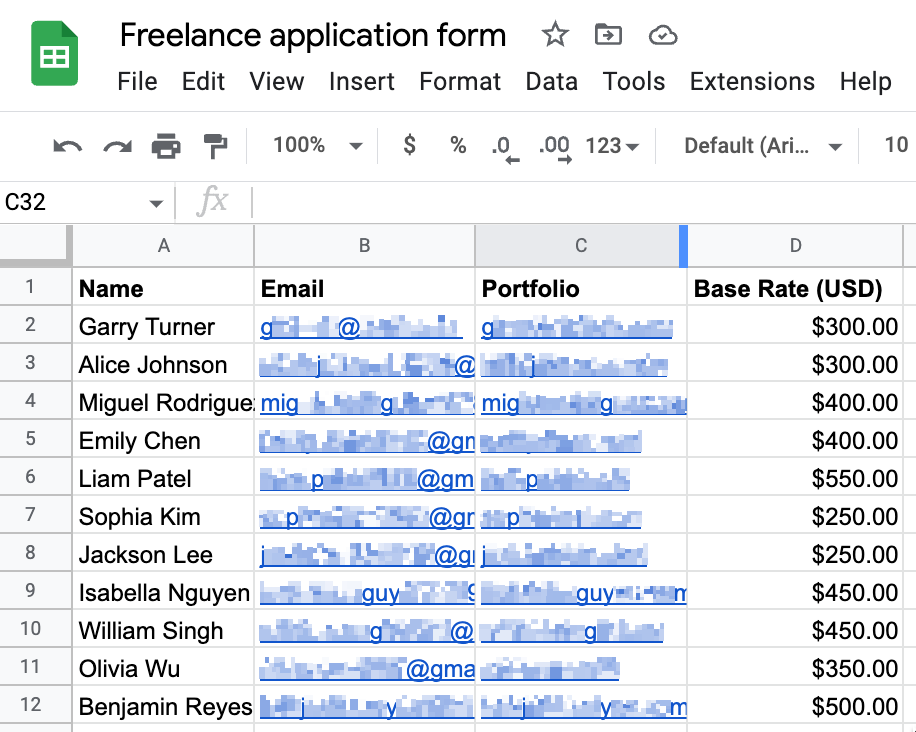Click the formula bar input field
The image size is (916, 732).
tap(580, 203)
